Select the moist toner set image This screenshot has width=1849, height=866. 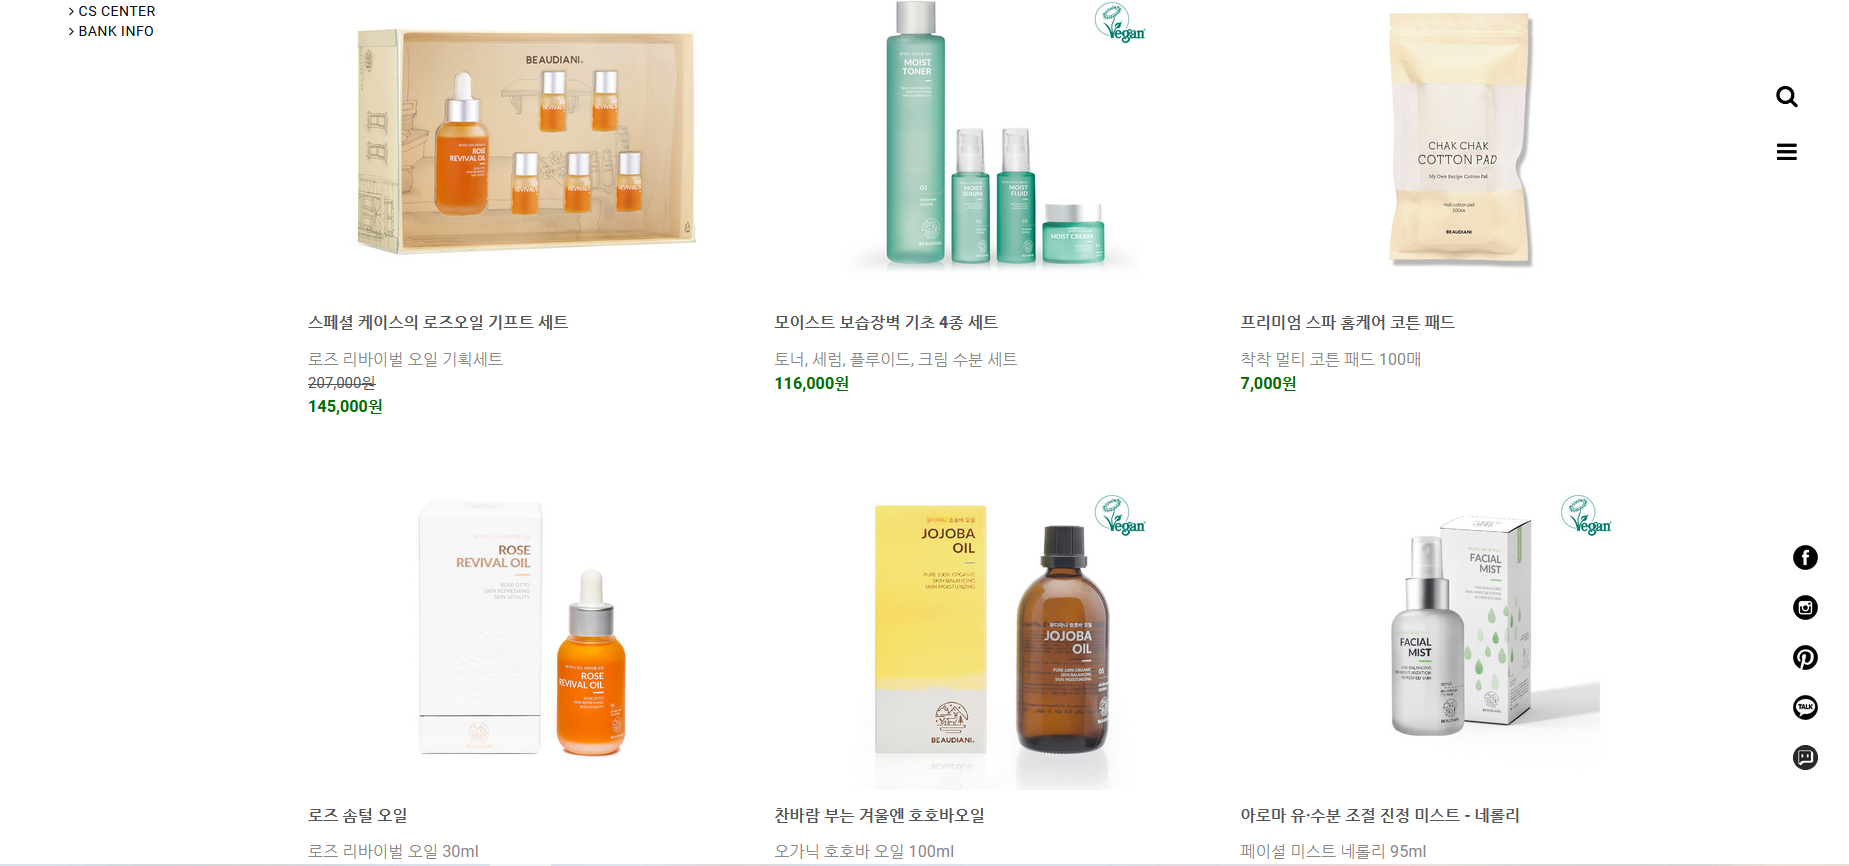click(995, 136)
